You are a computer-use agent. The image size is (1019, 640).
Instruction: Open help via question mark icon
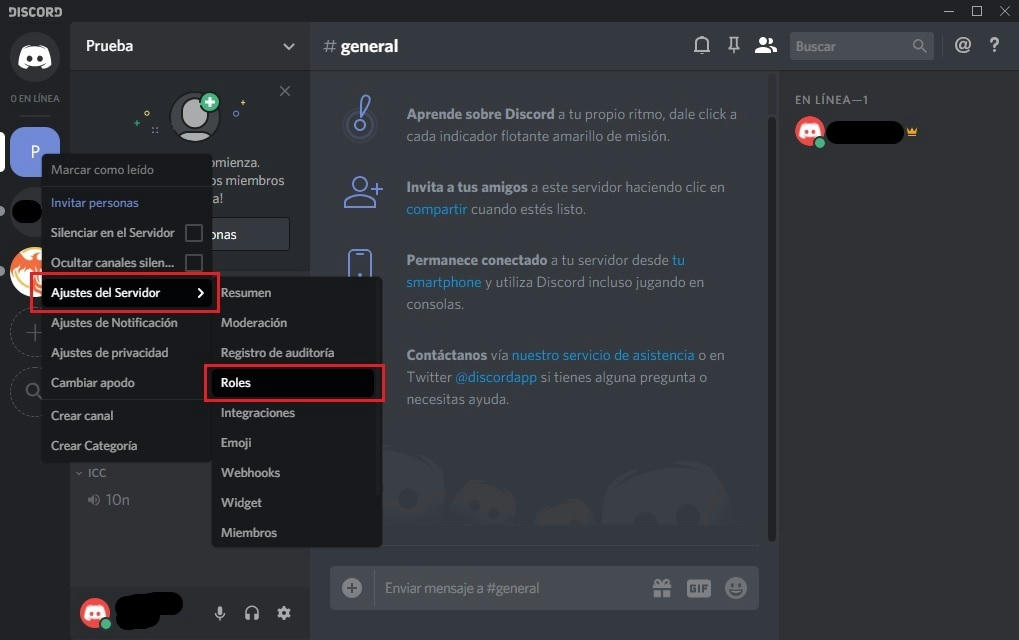click(994, 45)
